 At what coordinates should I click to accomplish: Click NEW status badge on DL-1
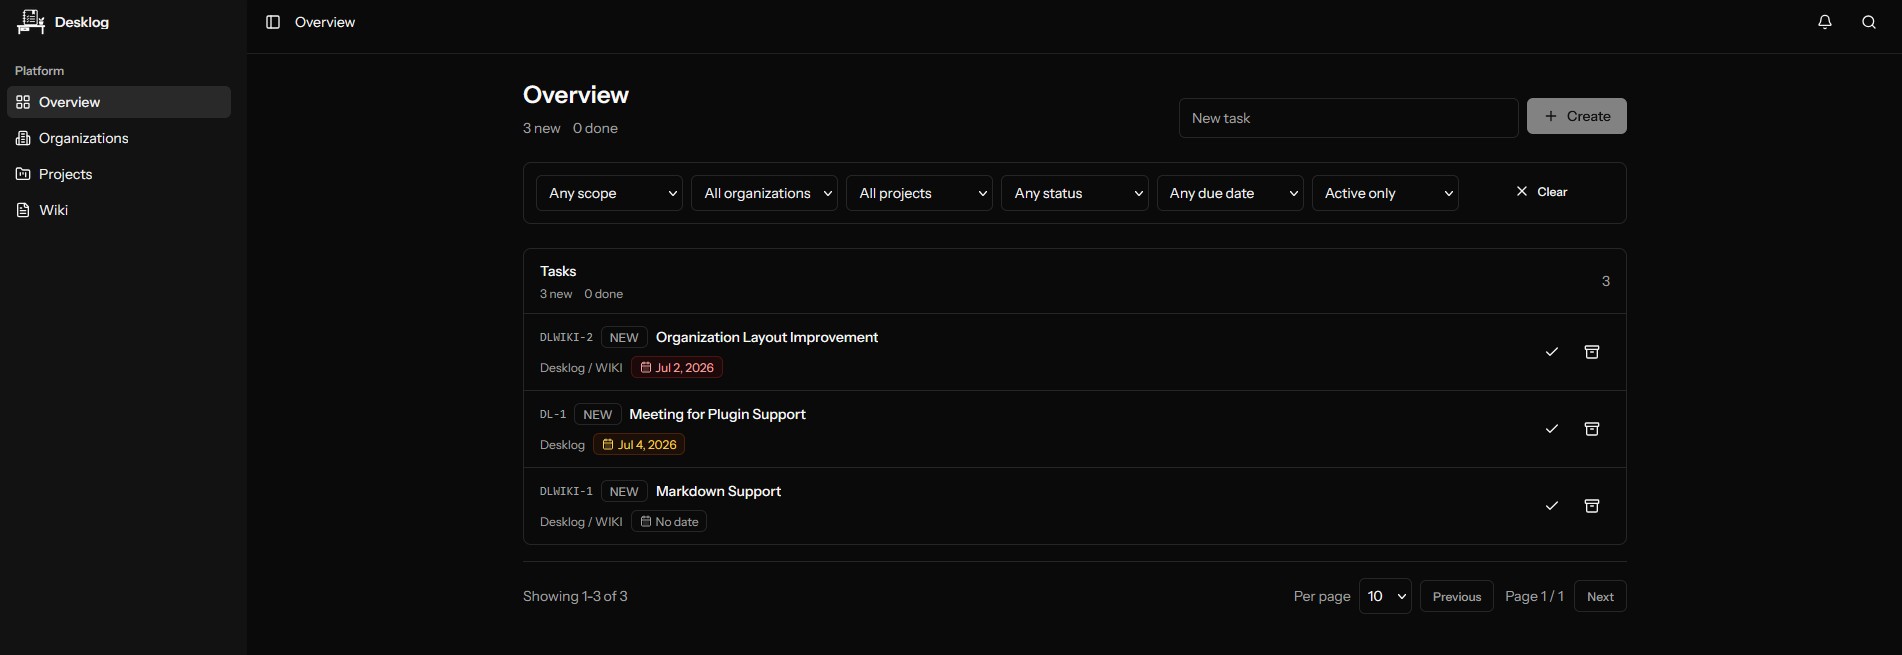click(598, 415)
